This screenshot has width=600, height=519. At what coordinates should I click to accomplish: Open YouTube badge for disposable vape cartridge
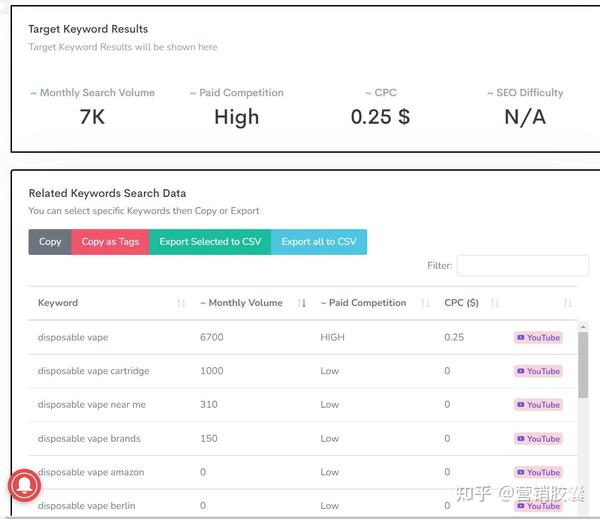pyautogui.click(x=538, y=371)
